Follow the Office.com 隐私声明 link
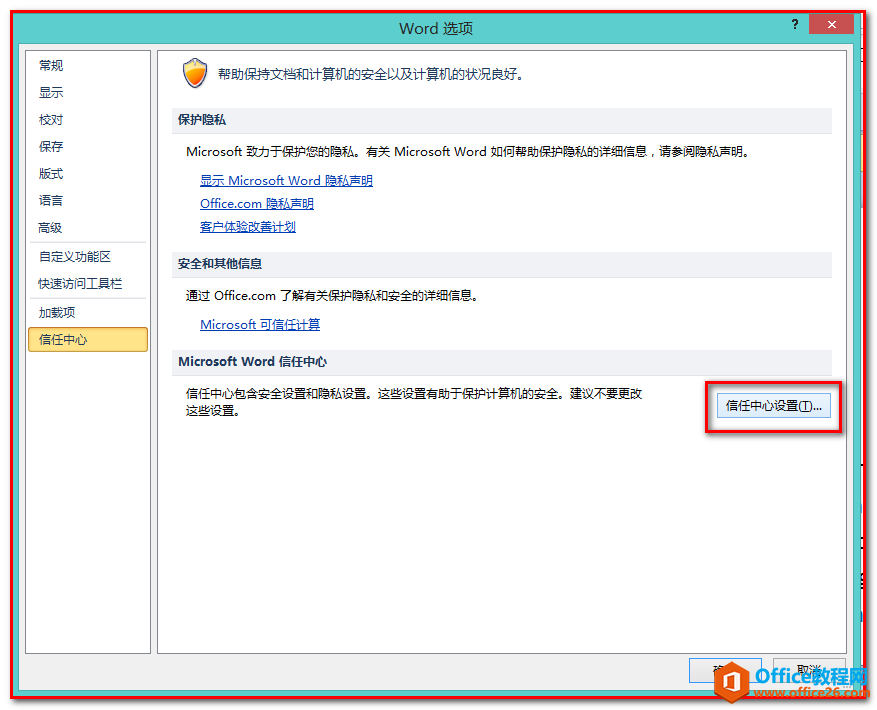The width and height of the screenshot is (877, 710). point(257,204)
